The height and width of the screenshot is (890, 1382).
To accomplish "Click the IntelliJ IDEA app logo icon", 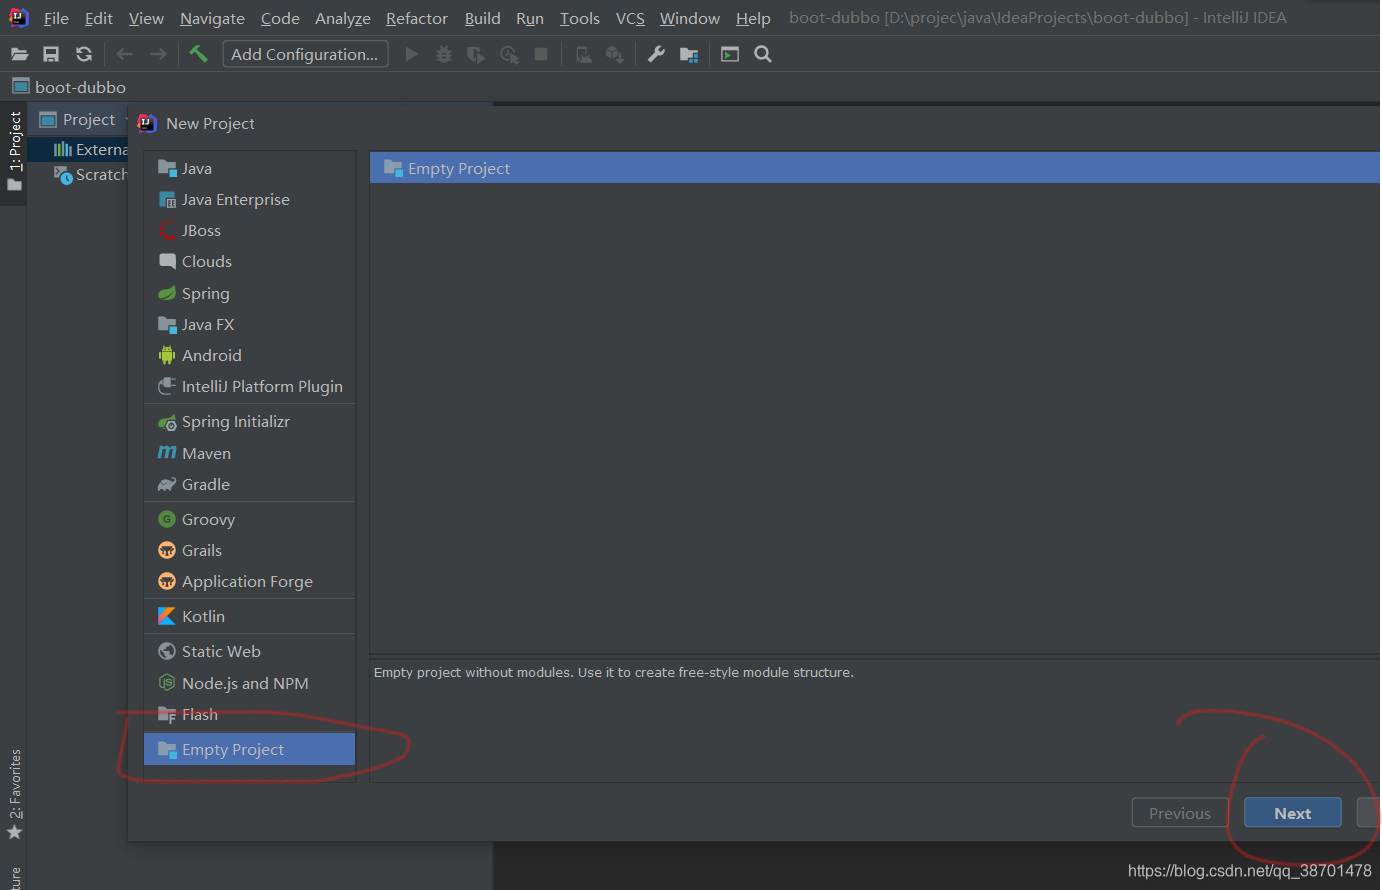I will pyautogui.click(x=19, y=17).
